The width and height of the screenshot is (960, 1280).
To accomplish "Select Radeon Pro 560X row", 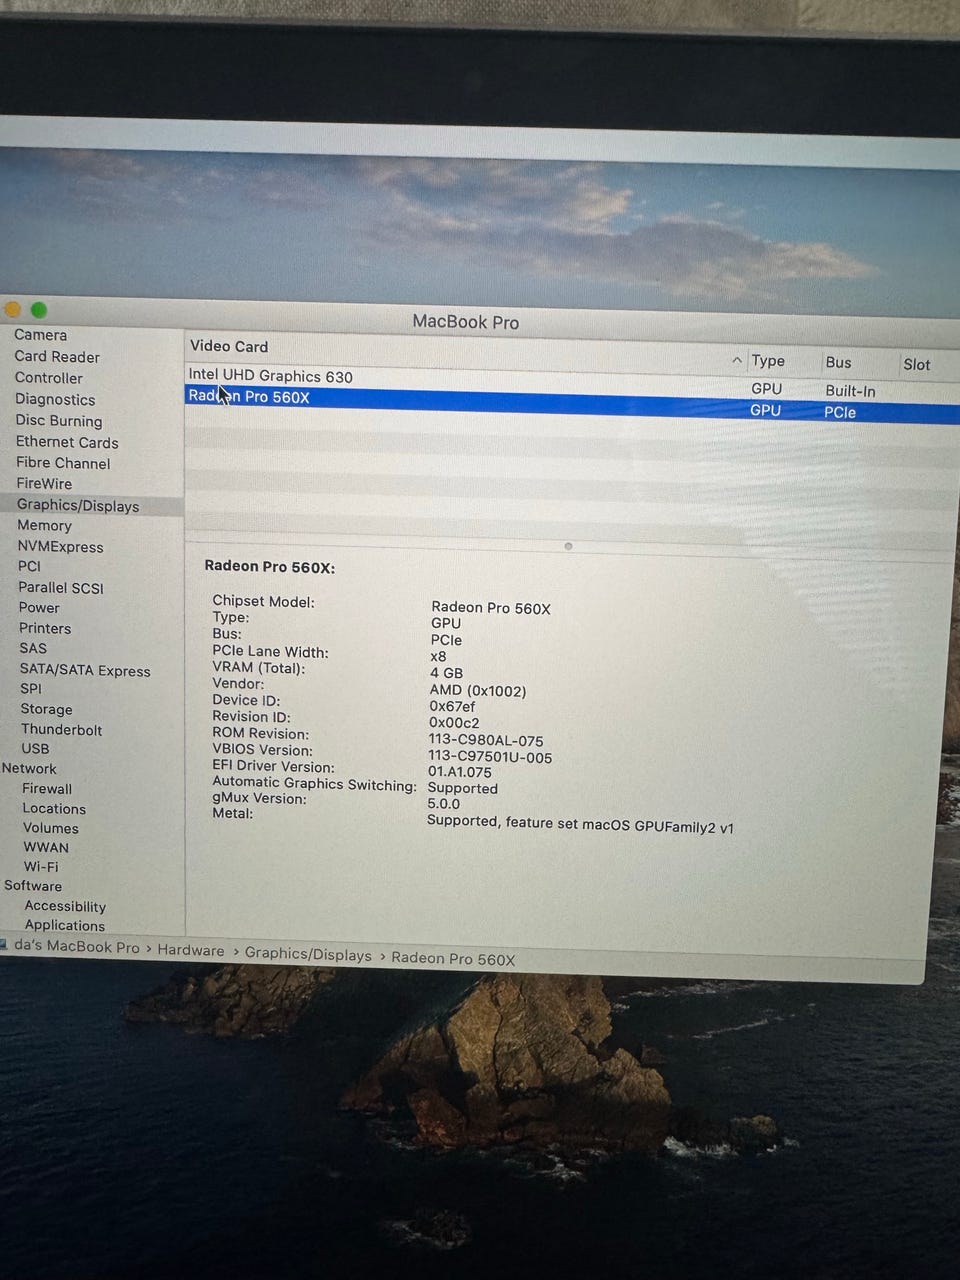I will point(572,404).
